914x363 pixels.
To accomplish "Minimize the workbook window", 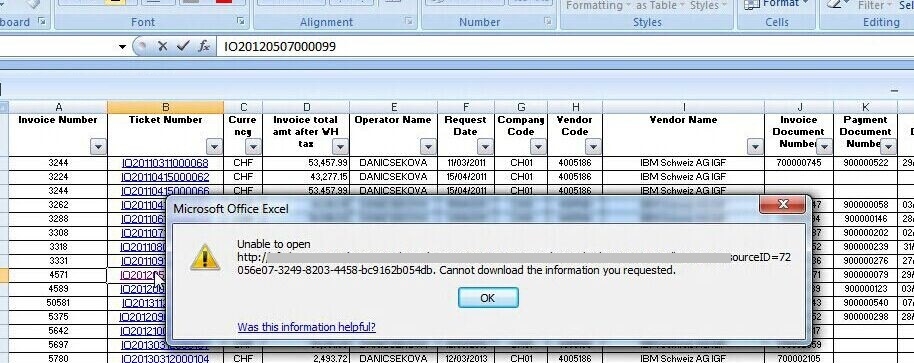I will click(x=895, y=90).
